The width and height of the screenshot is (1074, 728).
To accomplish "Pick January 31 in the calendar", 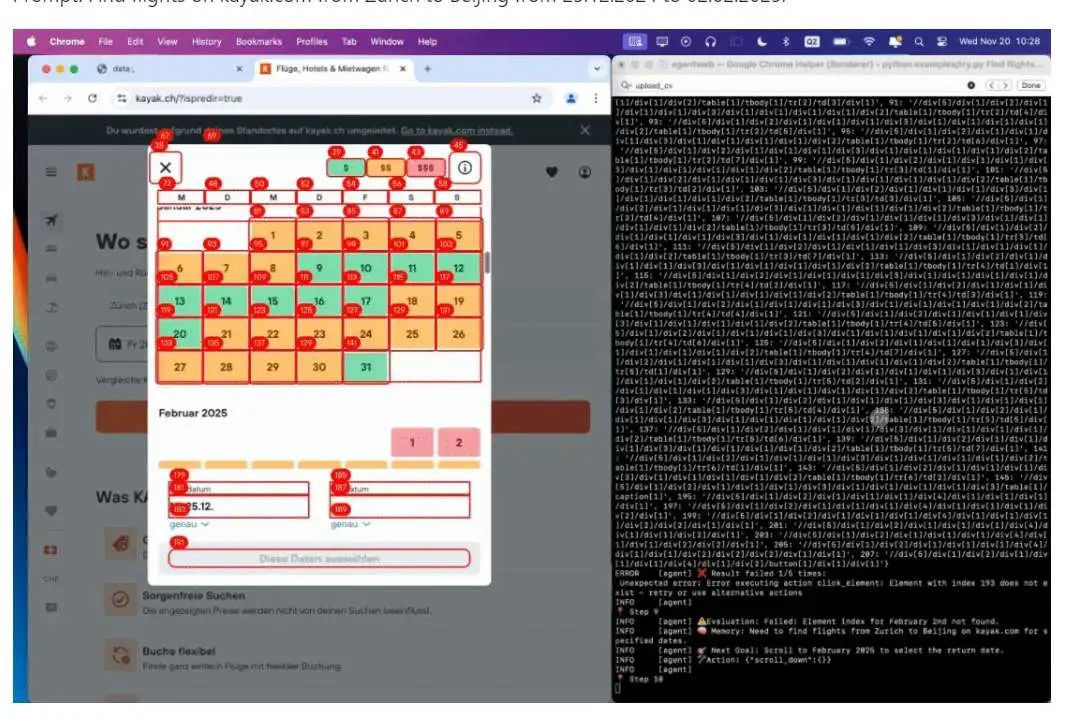I will (x=366, y=367).
